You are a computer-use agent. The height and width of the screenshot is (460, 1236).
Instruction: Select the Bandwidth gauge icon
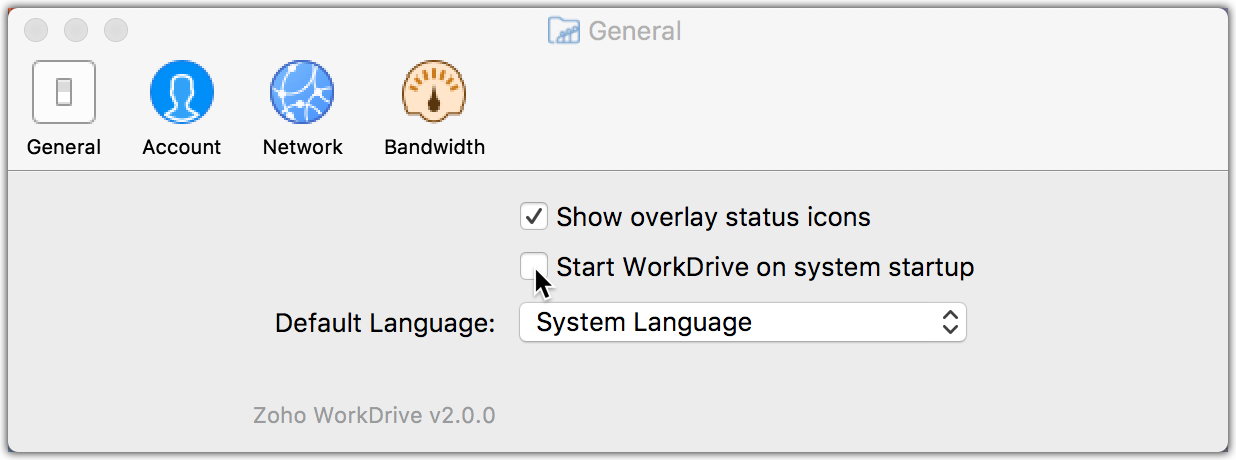pos(434,92)
